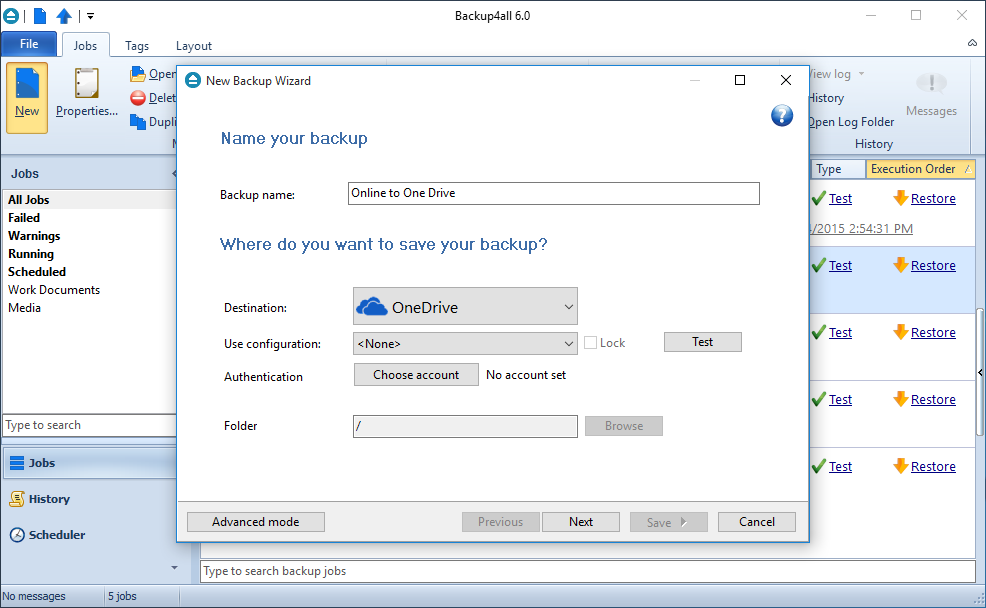Viewport: 986px width, 608px height.
Task: Click quick-access blue up-arrow backup icon
Action: 64,16
